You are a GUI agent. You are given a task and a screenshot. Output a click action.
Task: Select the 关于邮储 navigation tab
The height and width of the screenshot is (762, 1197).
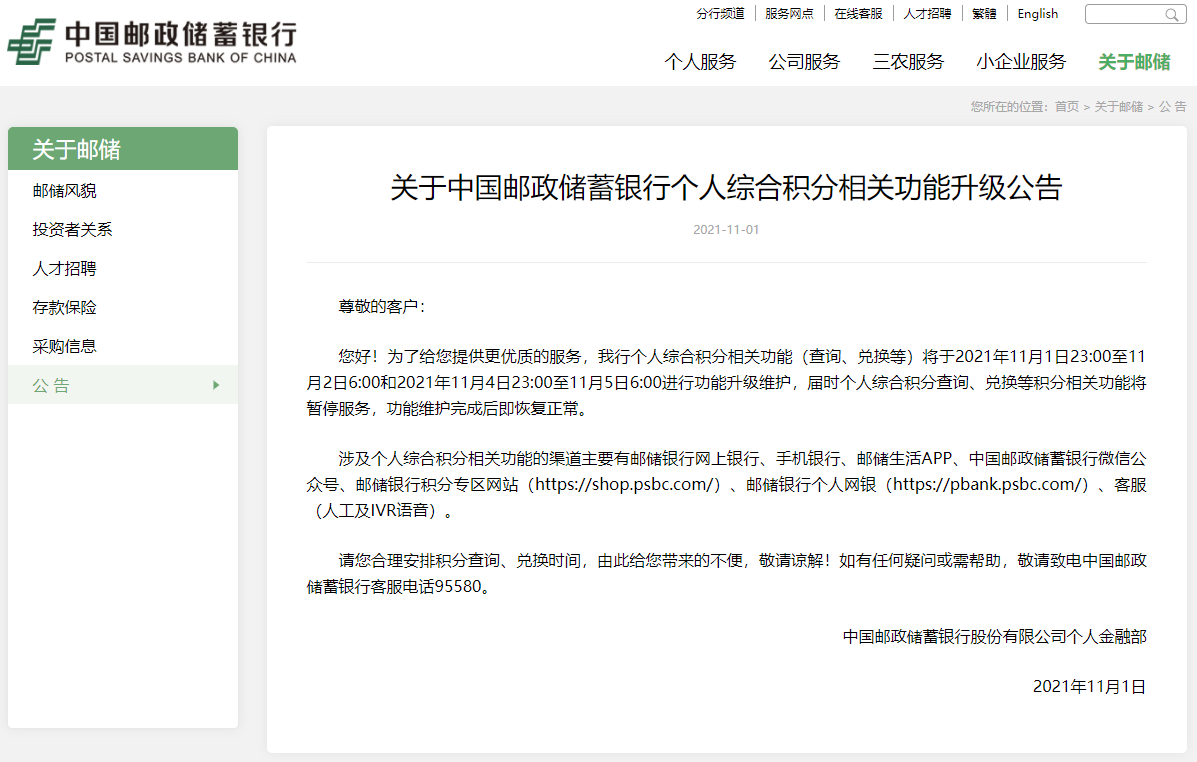coord(1134,62)
